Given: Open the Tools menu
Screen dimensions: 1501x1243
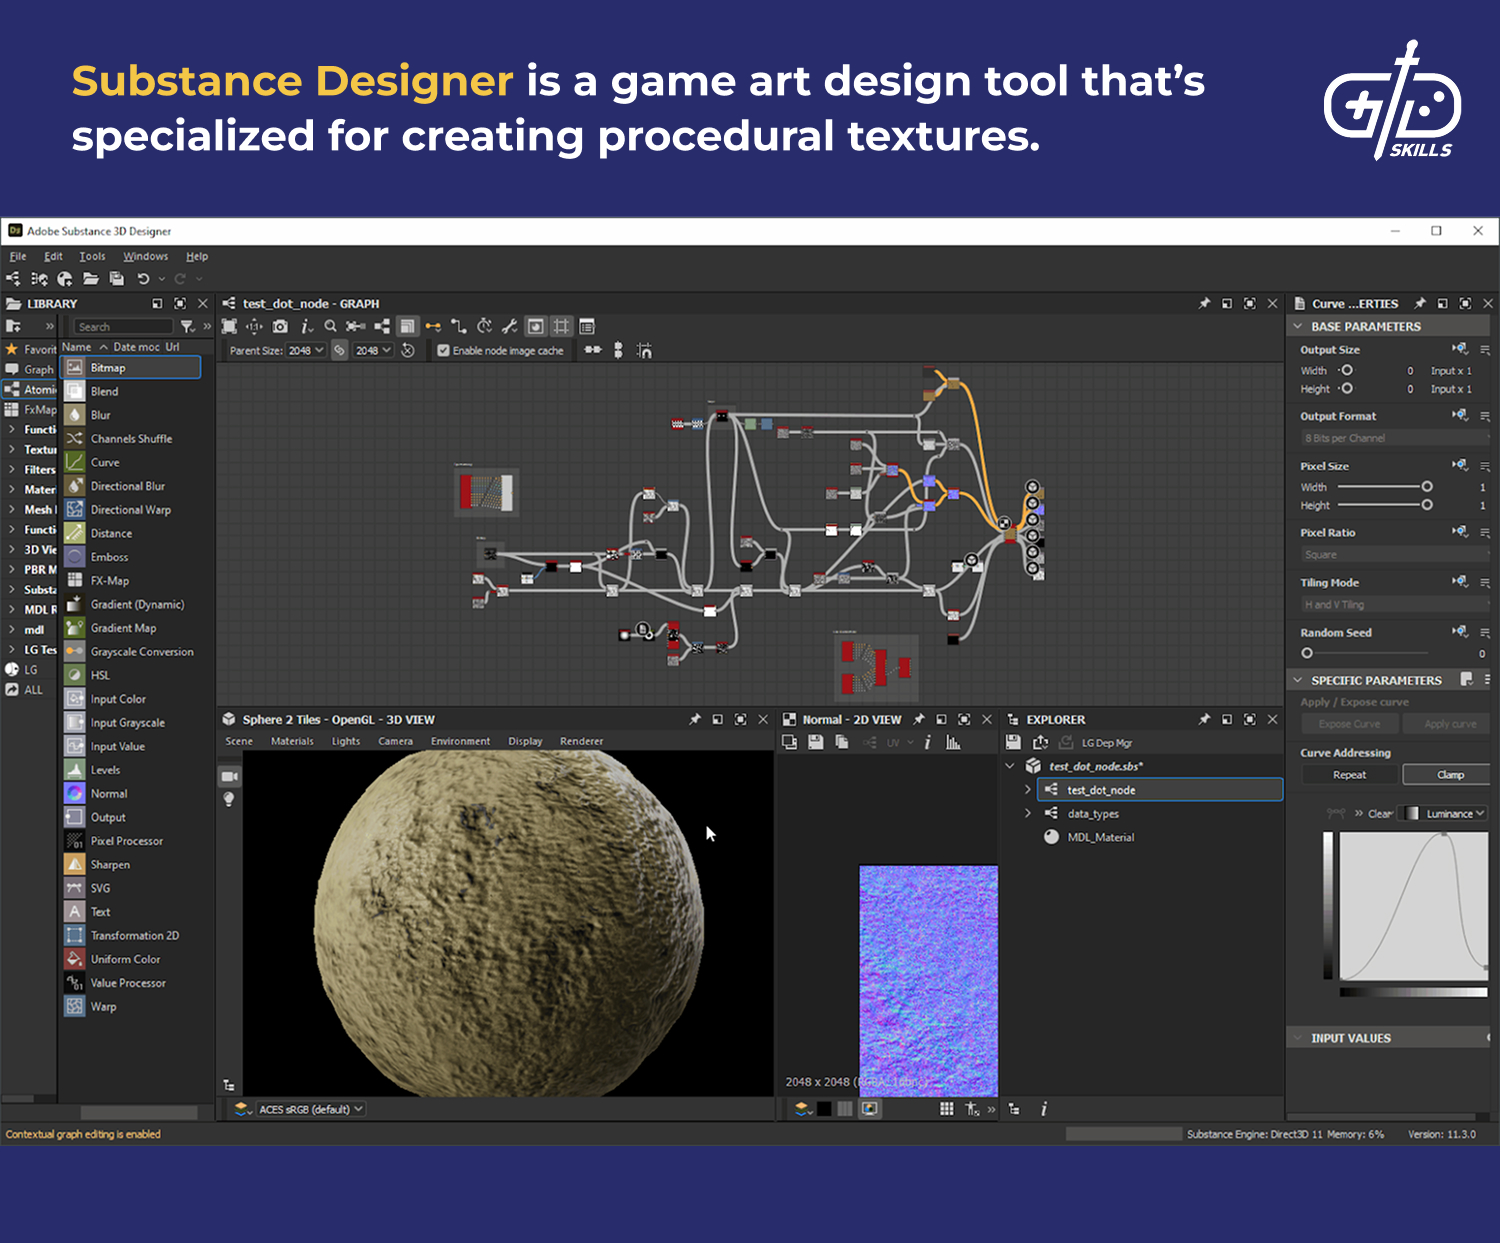Looking at the screenshot, I should click(x=92, y=256).
